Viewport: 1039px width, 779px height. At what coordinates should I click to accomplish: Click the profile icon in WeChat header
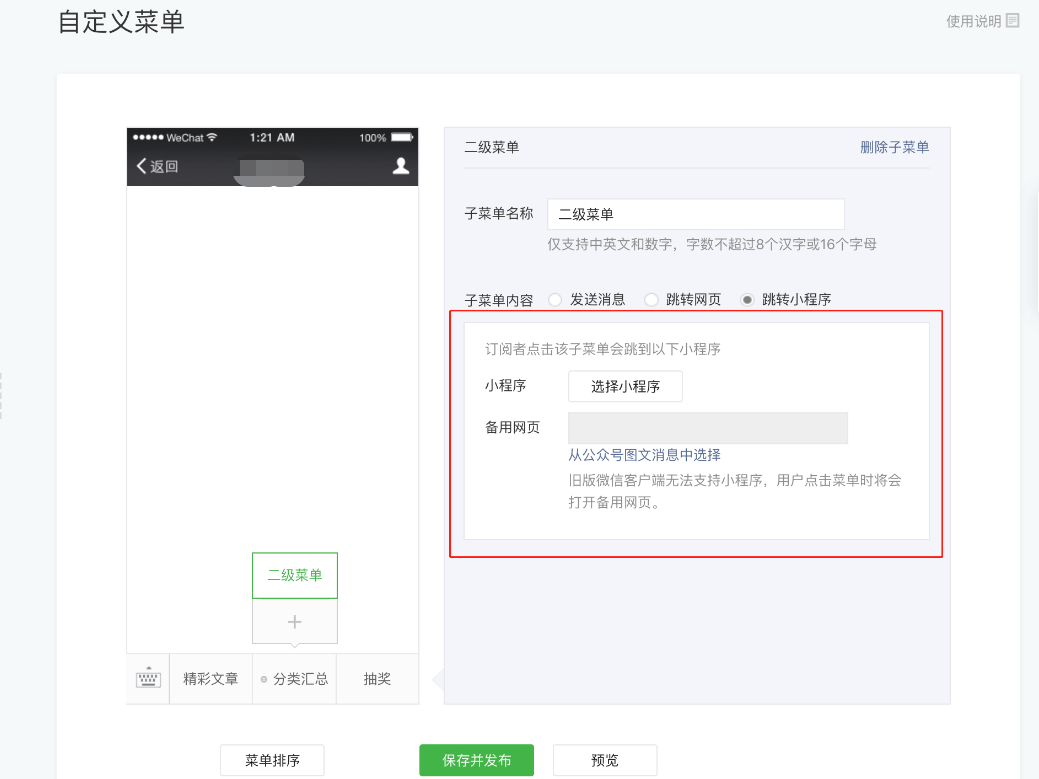point(401,166)
